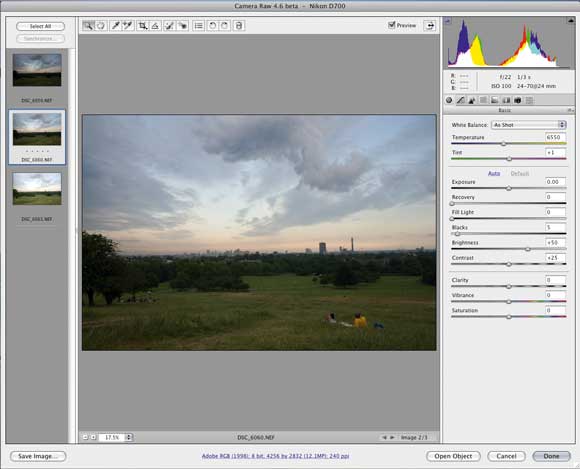Select the Zoom tool
580x469 pixels.
pyautogui.click(x=88, y=26)
